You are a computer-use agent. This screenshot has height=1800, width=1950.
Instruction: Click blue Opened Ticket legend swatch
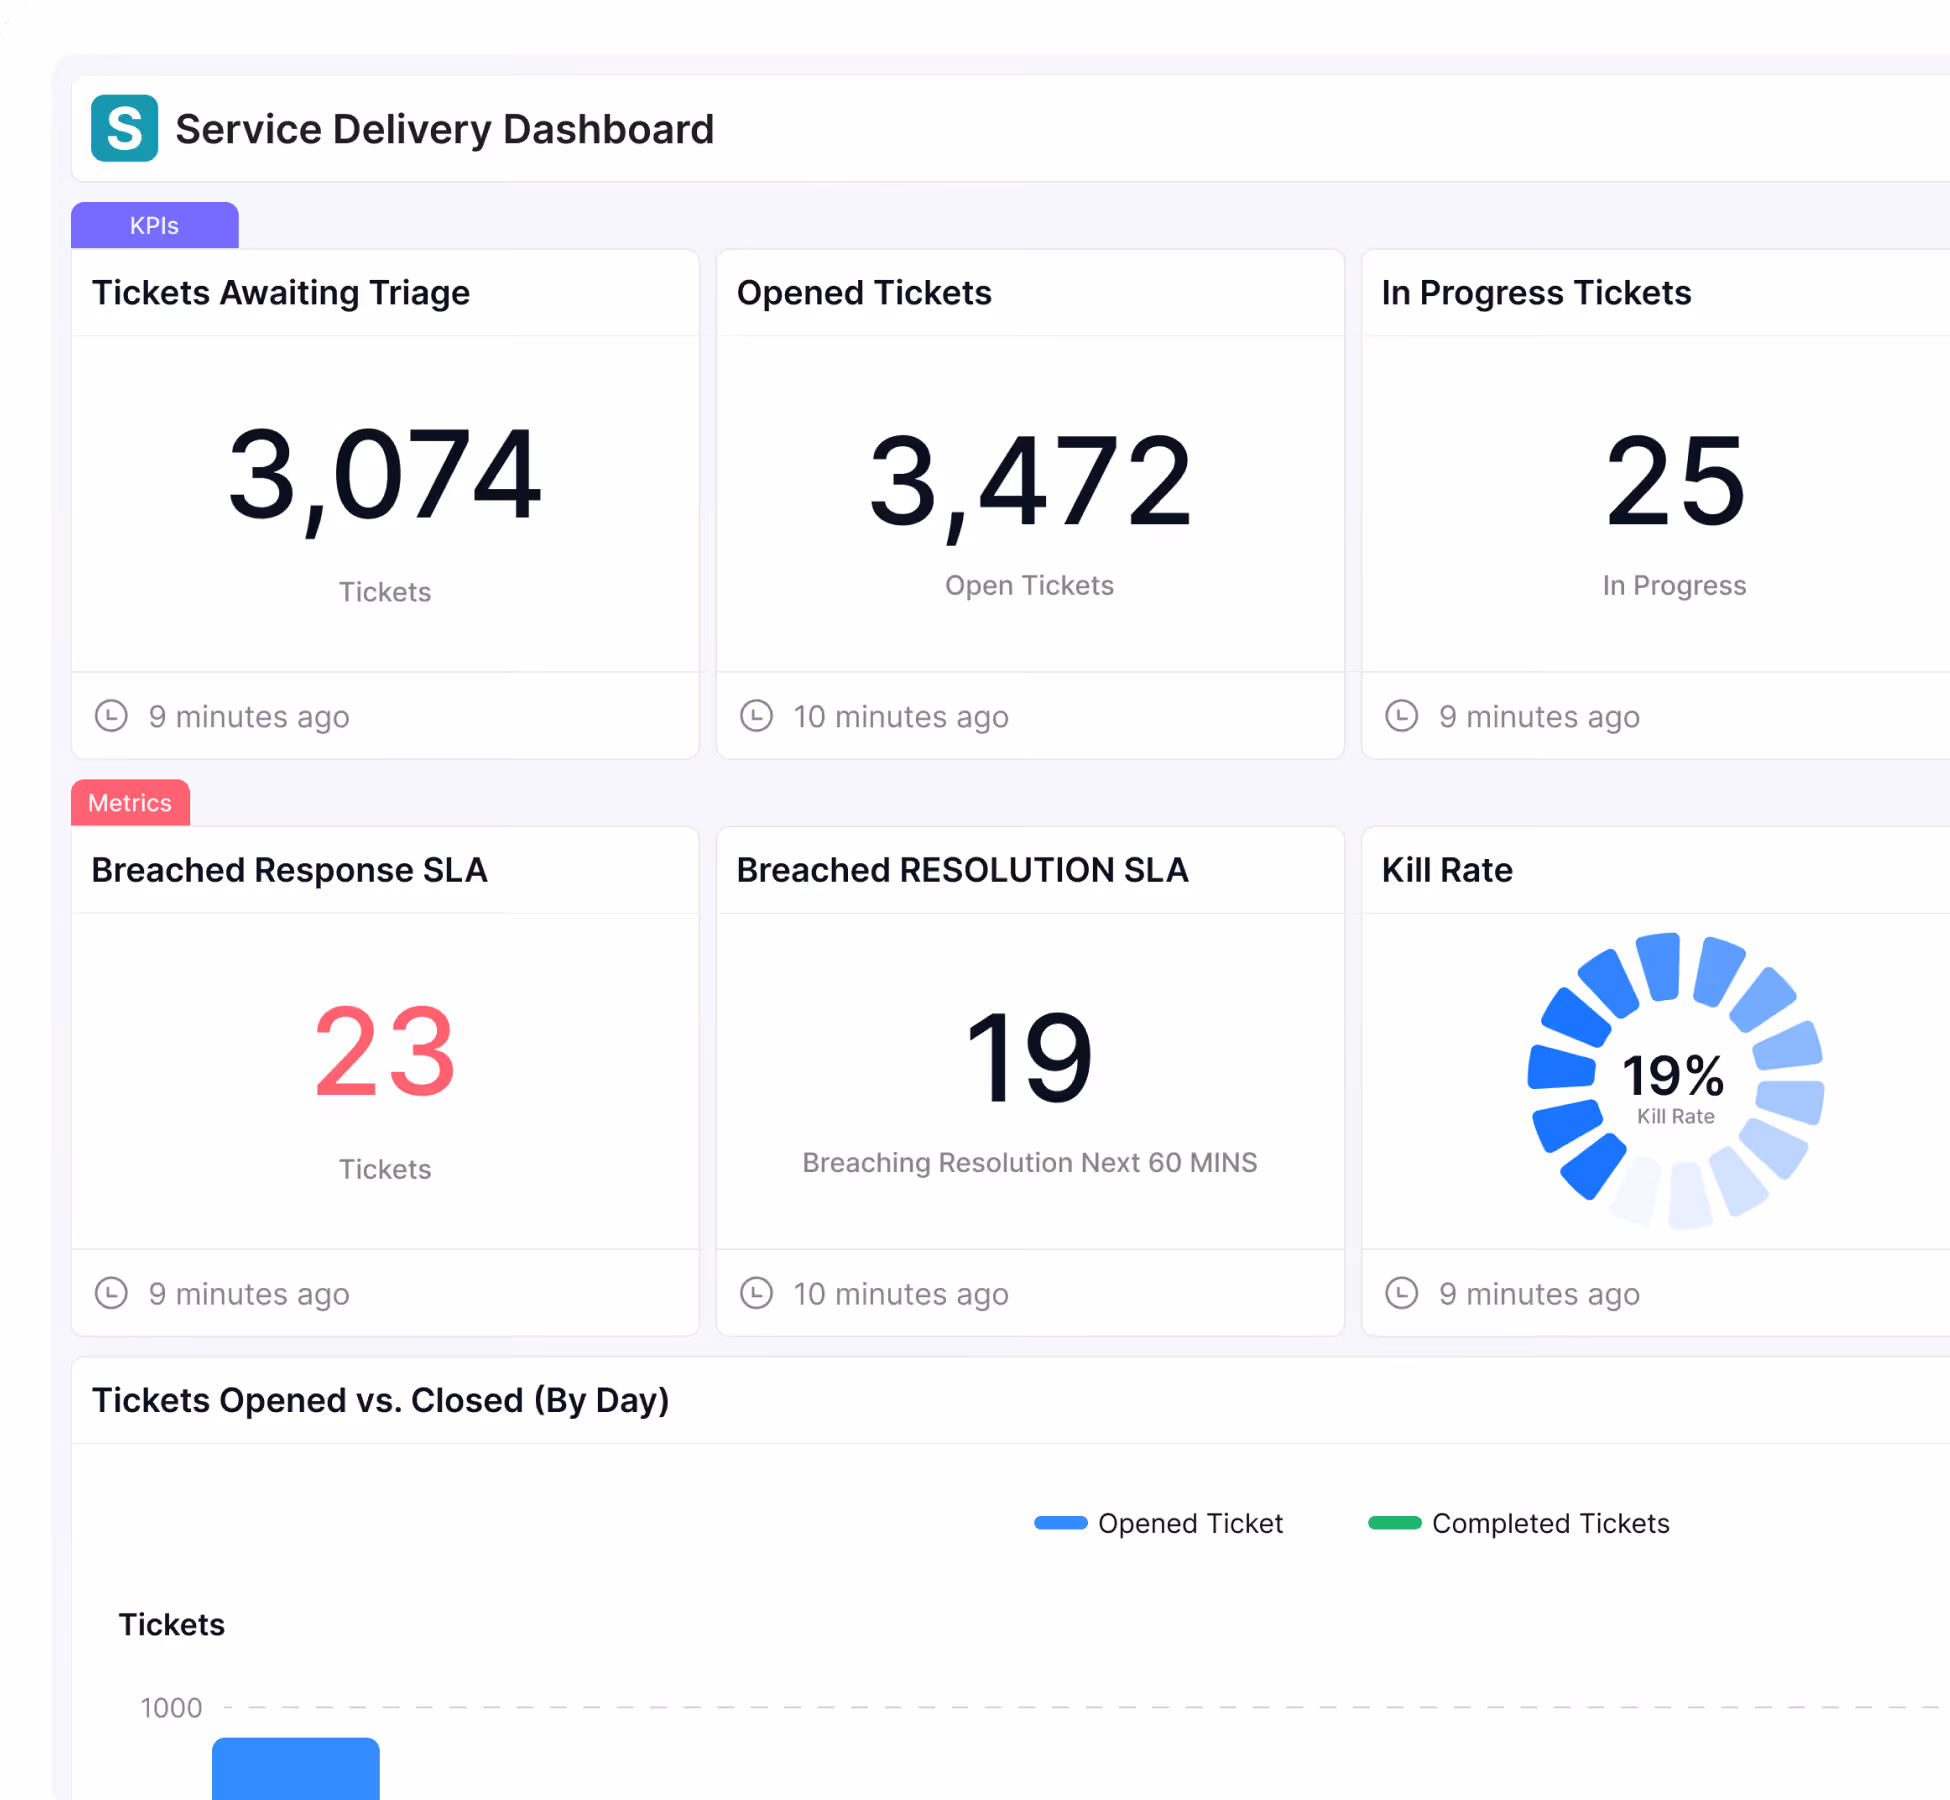click(1061, 1523)
